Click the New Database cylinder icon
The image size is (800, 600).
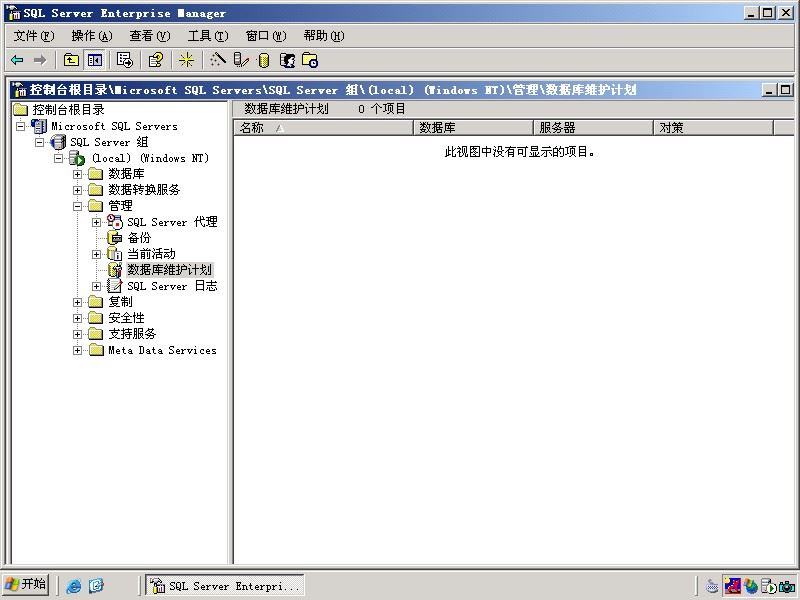264,60
